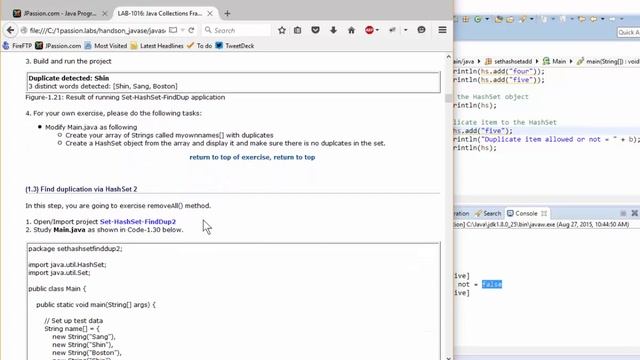Open the To do bookmark
Viewport: 640px width, 360px height.
pyautogui.click(x=200, y=46)
